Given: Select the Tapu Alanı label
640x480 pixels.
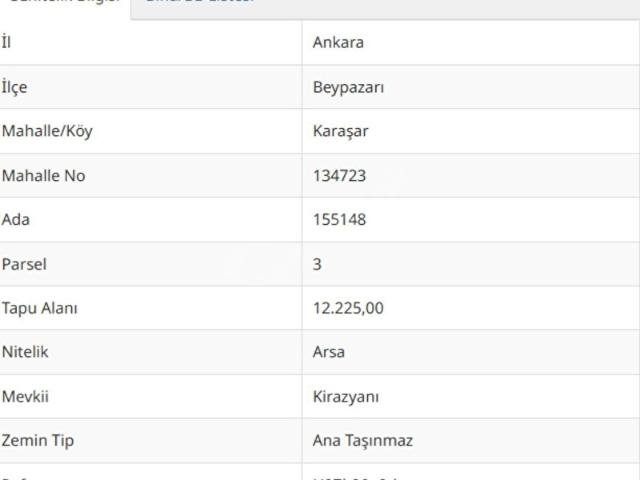Looking at the screenshot, I should (x=40, y=308).
